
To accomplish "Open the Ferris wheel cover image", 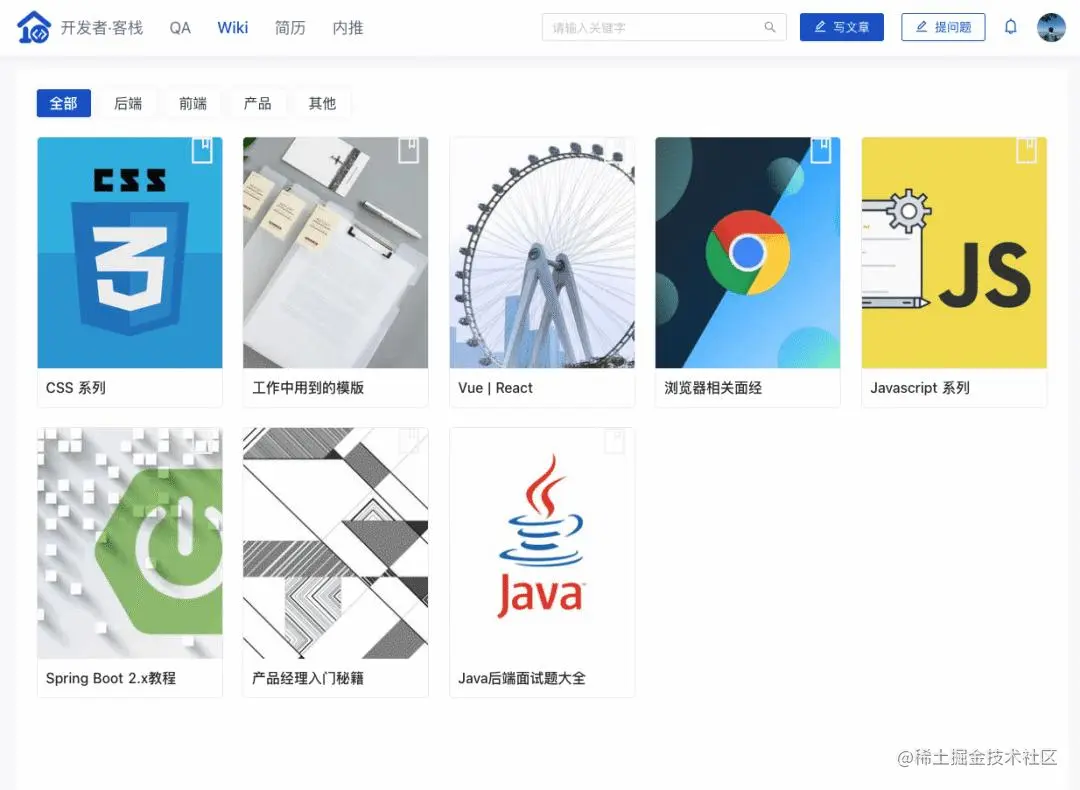I will 542,253.
